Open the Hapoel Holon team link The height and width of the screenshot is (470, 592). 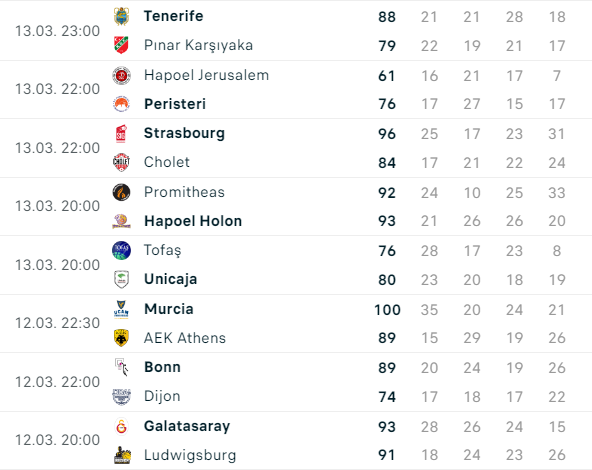(193, 221)
